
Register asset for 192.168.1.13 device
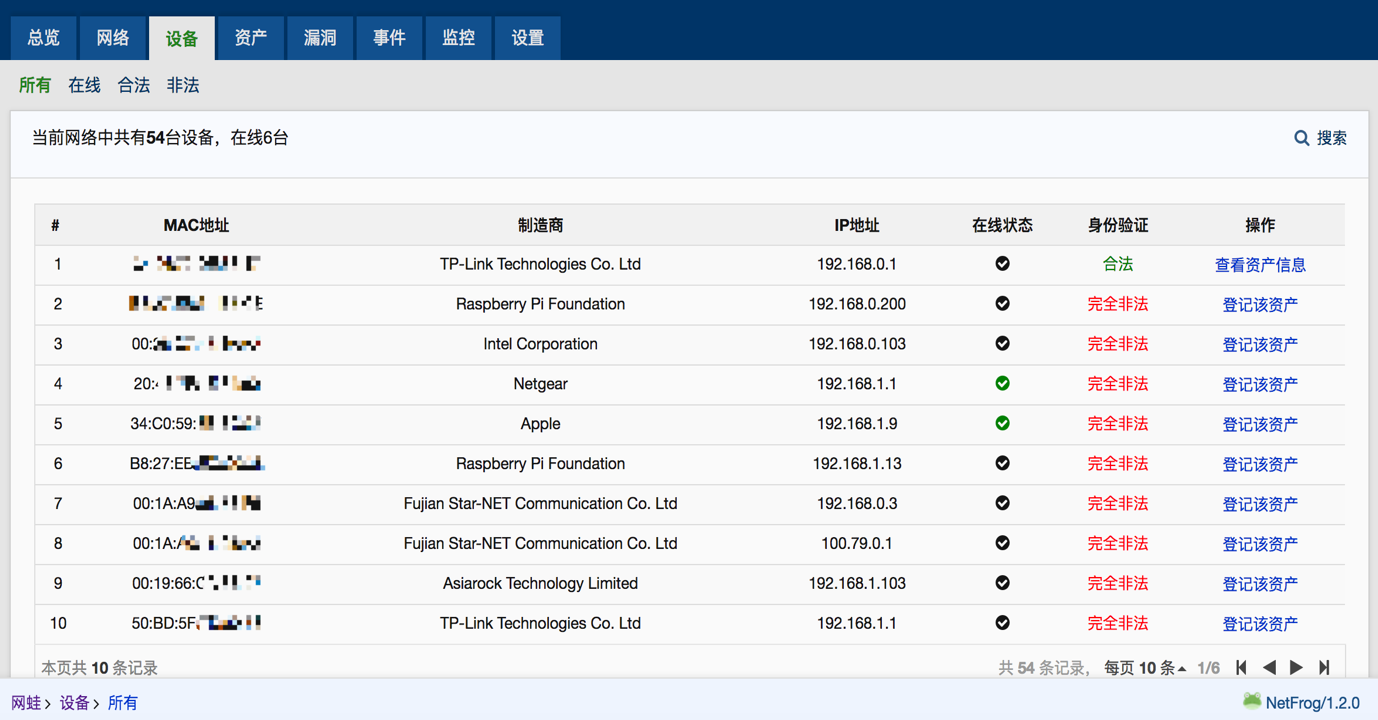click(x=1260, y=465)
